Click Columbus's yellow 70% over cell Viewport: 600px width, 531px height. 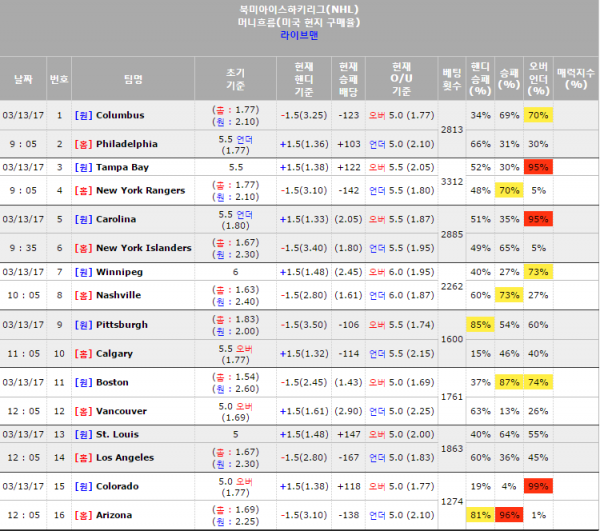coord(538,115)
